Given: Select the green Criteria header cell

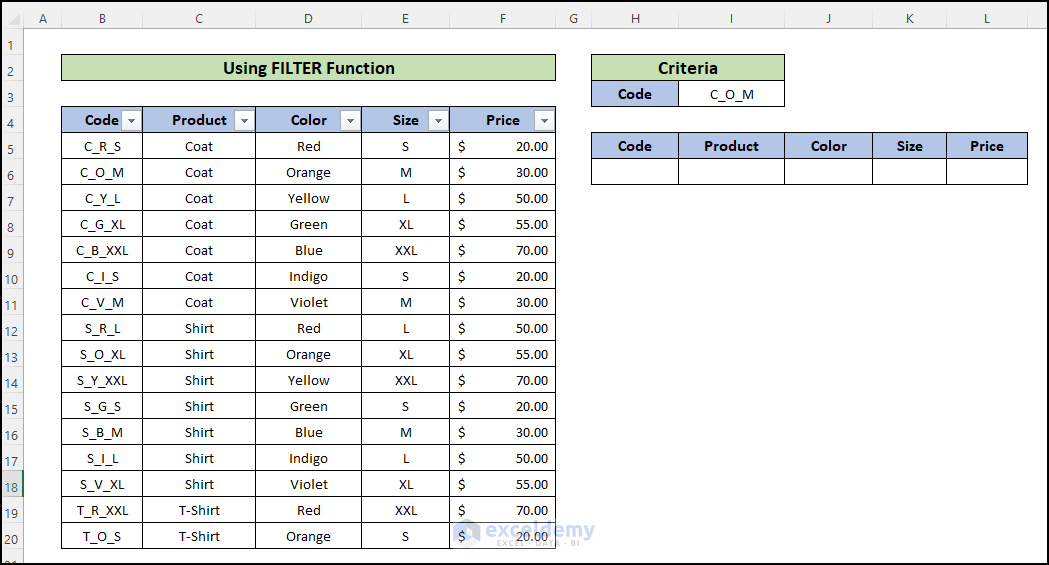Looking at the screenshot, I should [687, 68].
